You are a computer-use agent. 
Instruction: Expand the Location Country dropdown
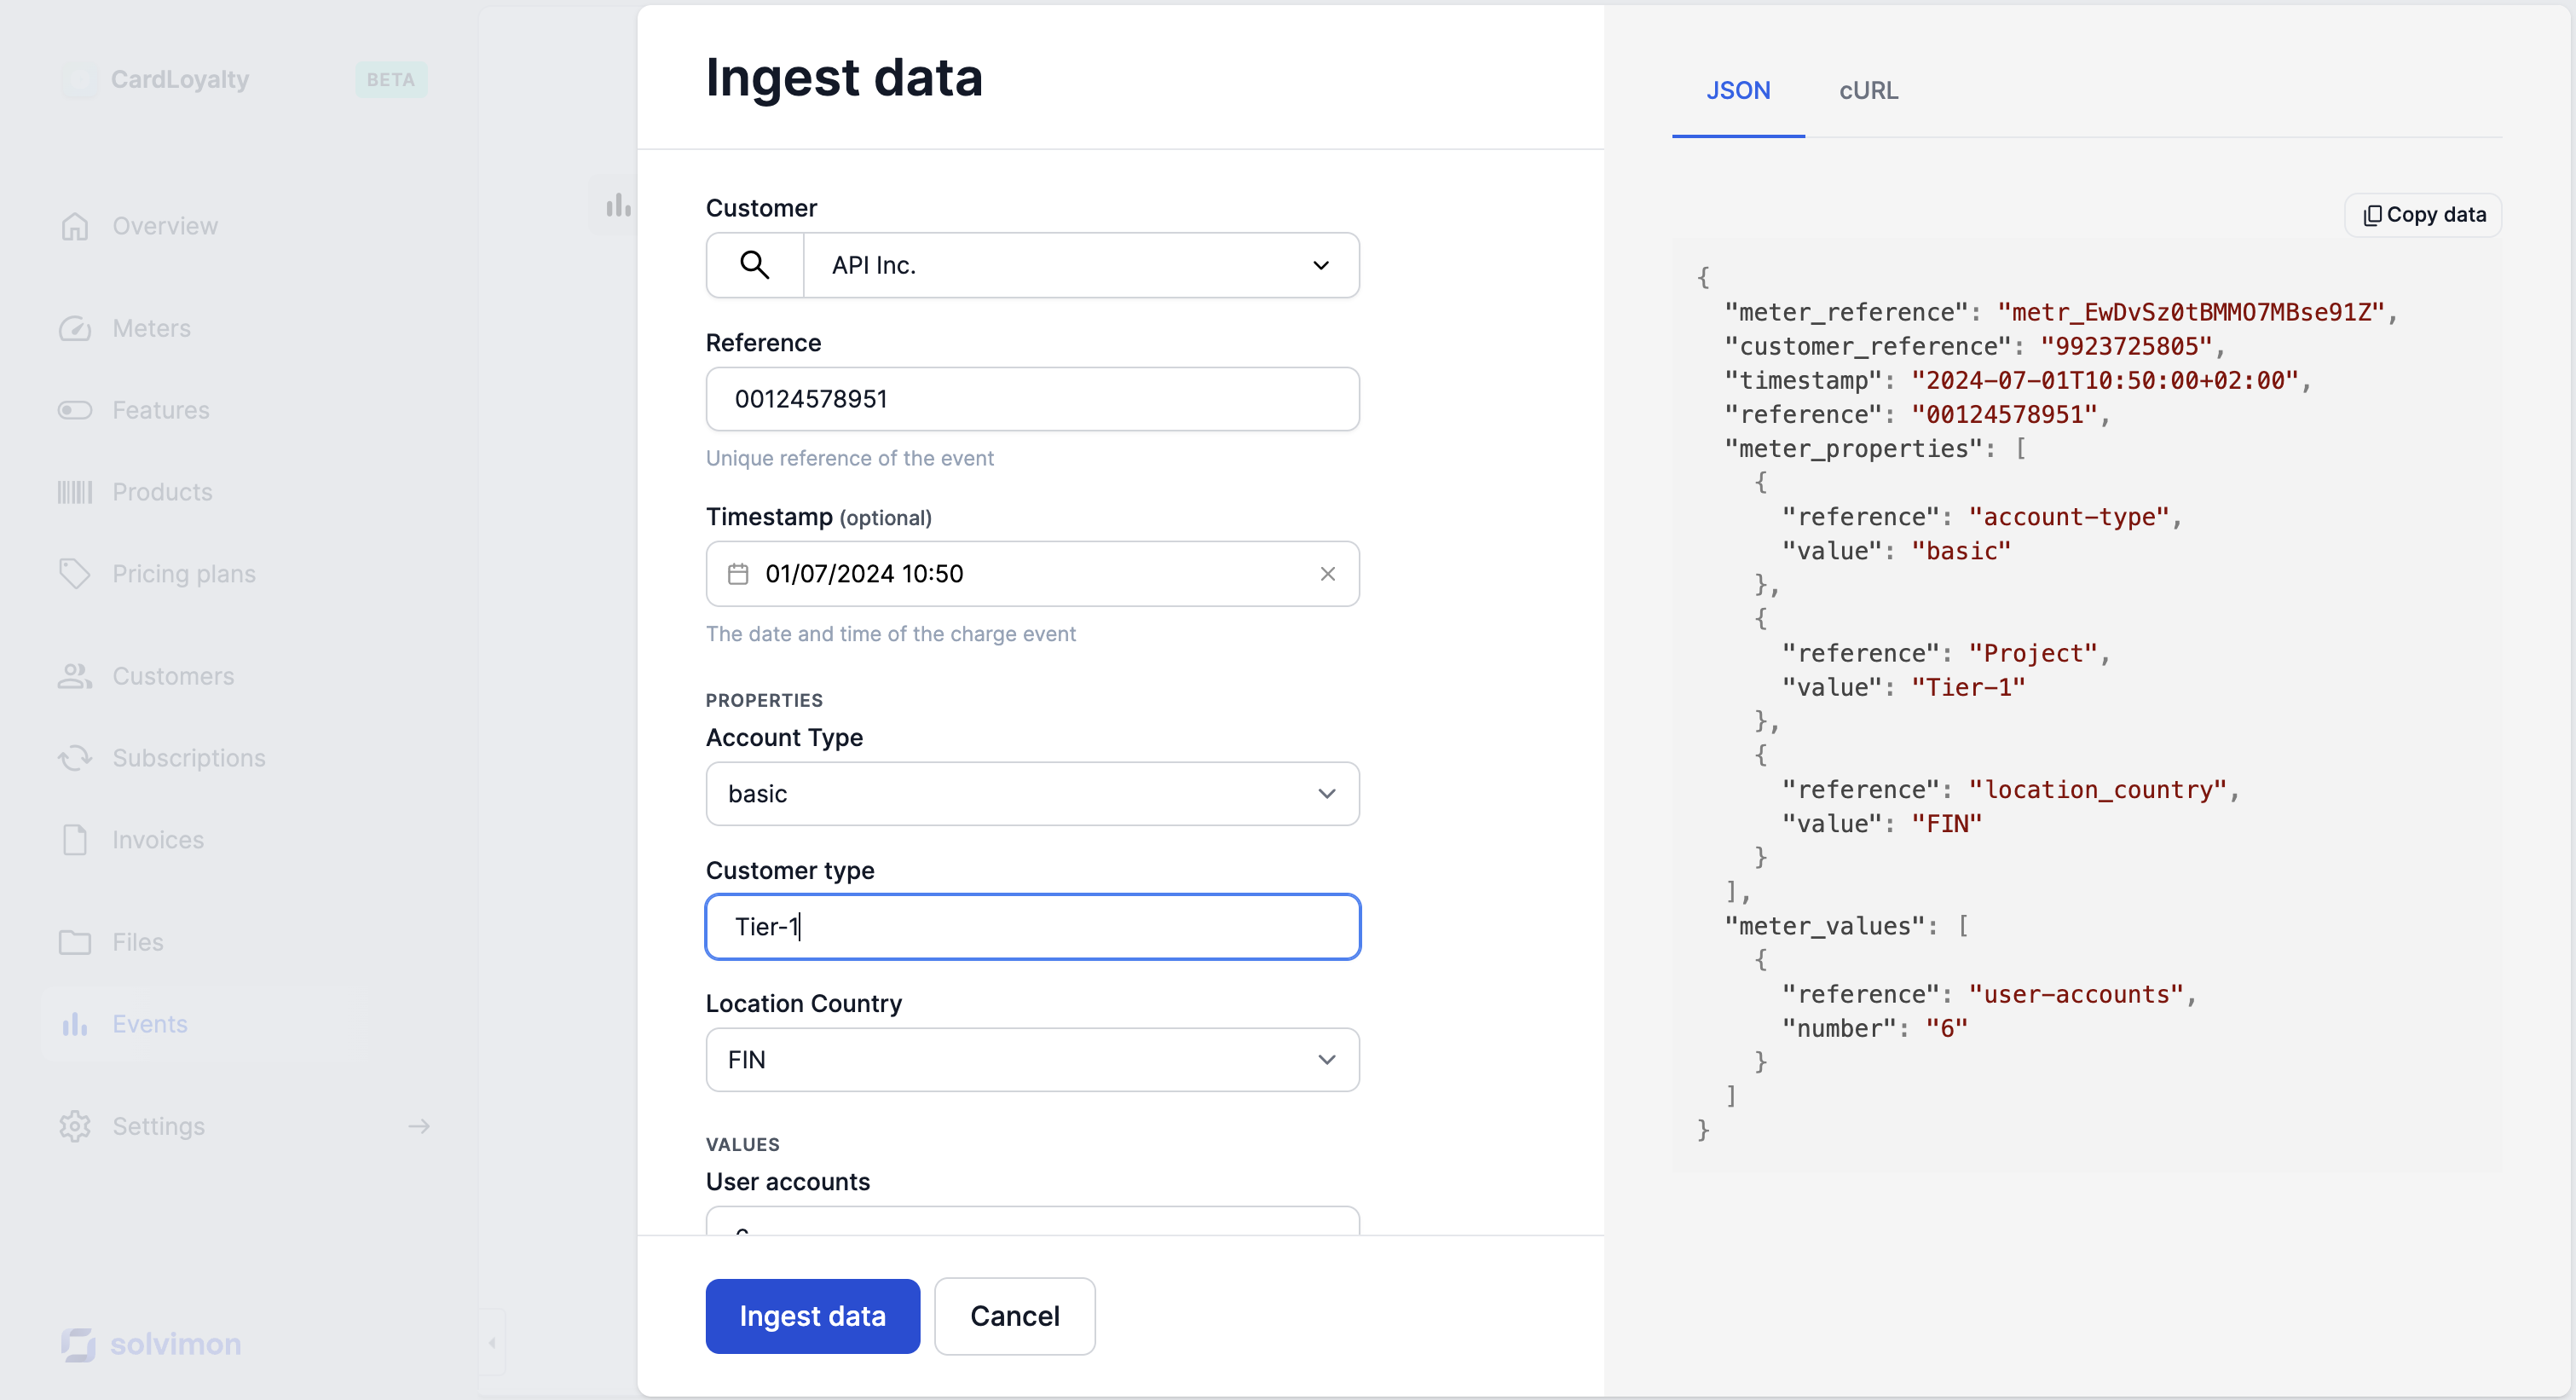(x=1032, y=1060)
